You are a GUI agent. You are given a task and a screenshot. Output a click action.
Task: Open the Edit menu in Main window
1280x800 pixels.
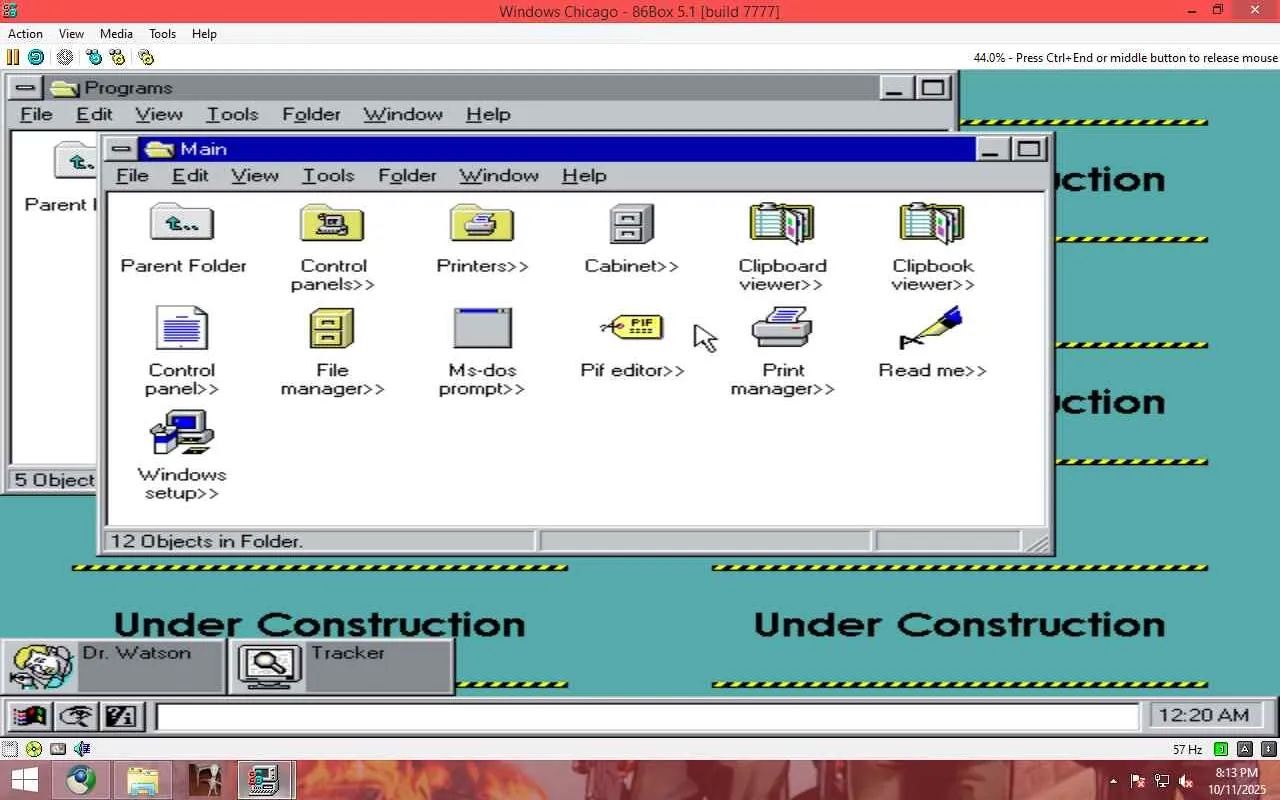pyautogui.click(x=190, y=176)
